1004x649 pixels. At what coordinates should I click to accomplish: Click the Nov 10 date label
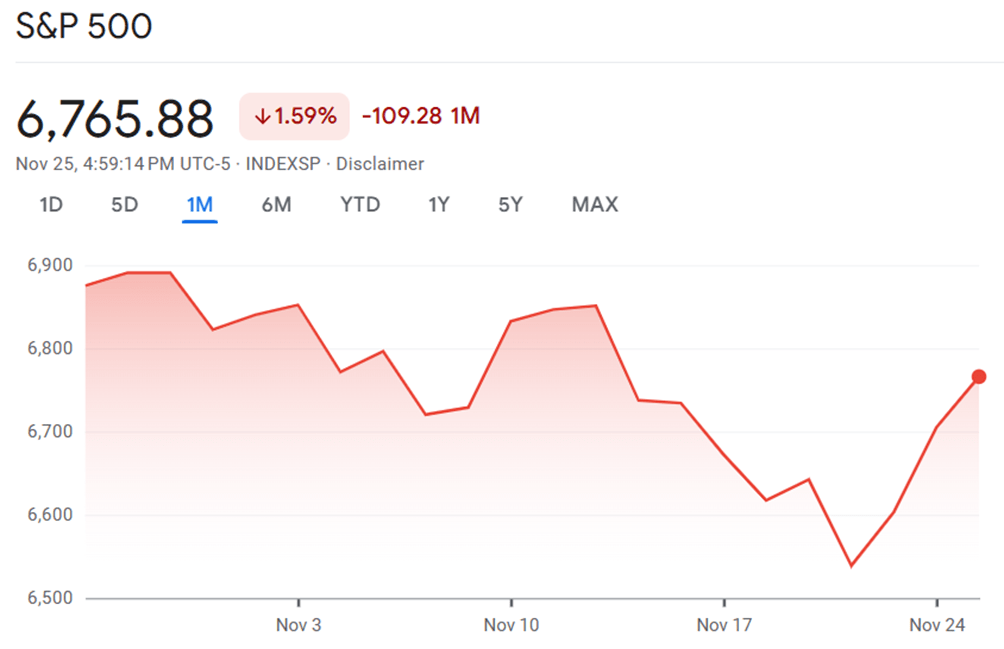511,626
